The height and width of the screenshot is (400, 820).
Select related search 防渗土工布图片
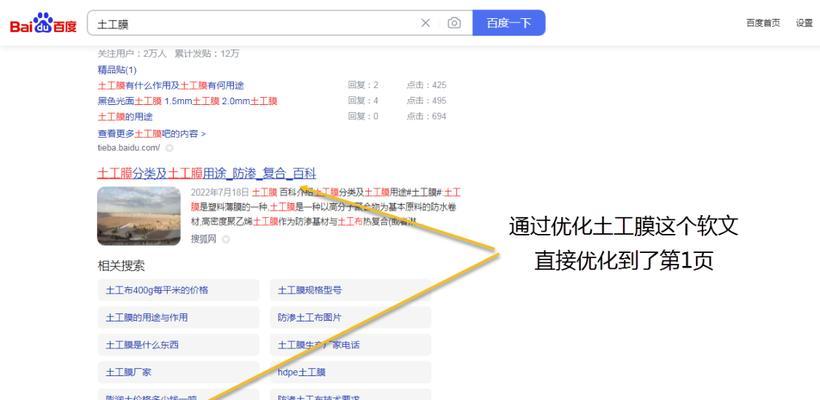point(350,317)
